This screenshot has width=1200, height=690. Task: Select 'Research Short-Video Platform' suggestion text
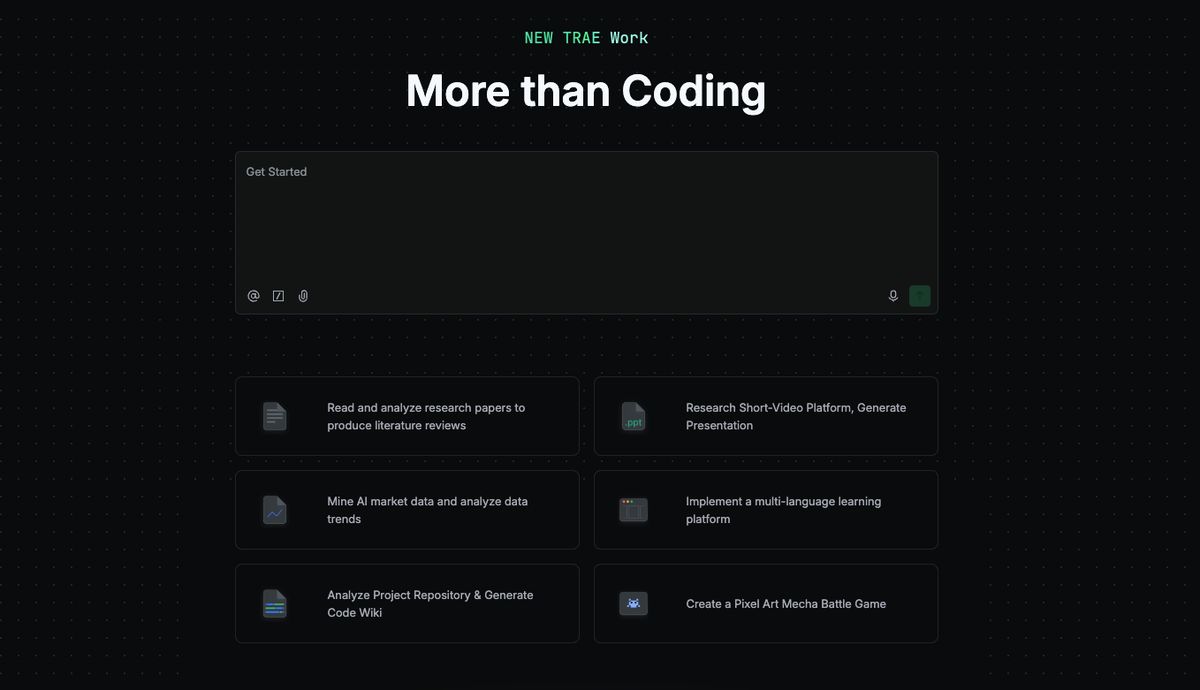click(x=796, y=417)
